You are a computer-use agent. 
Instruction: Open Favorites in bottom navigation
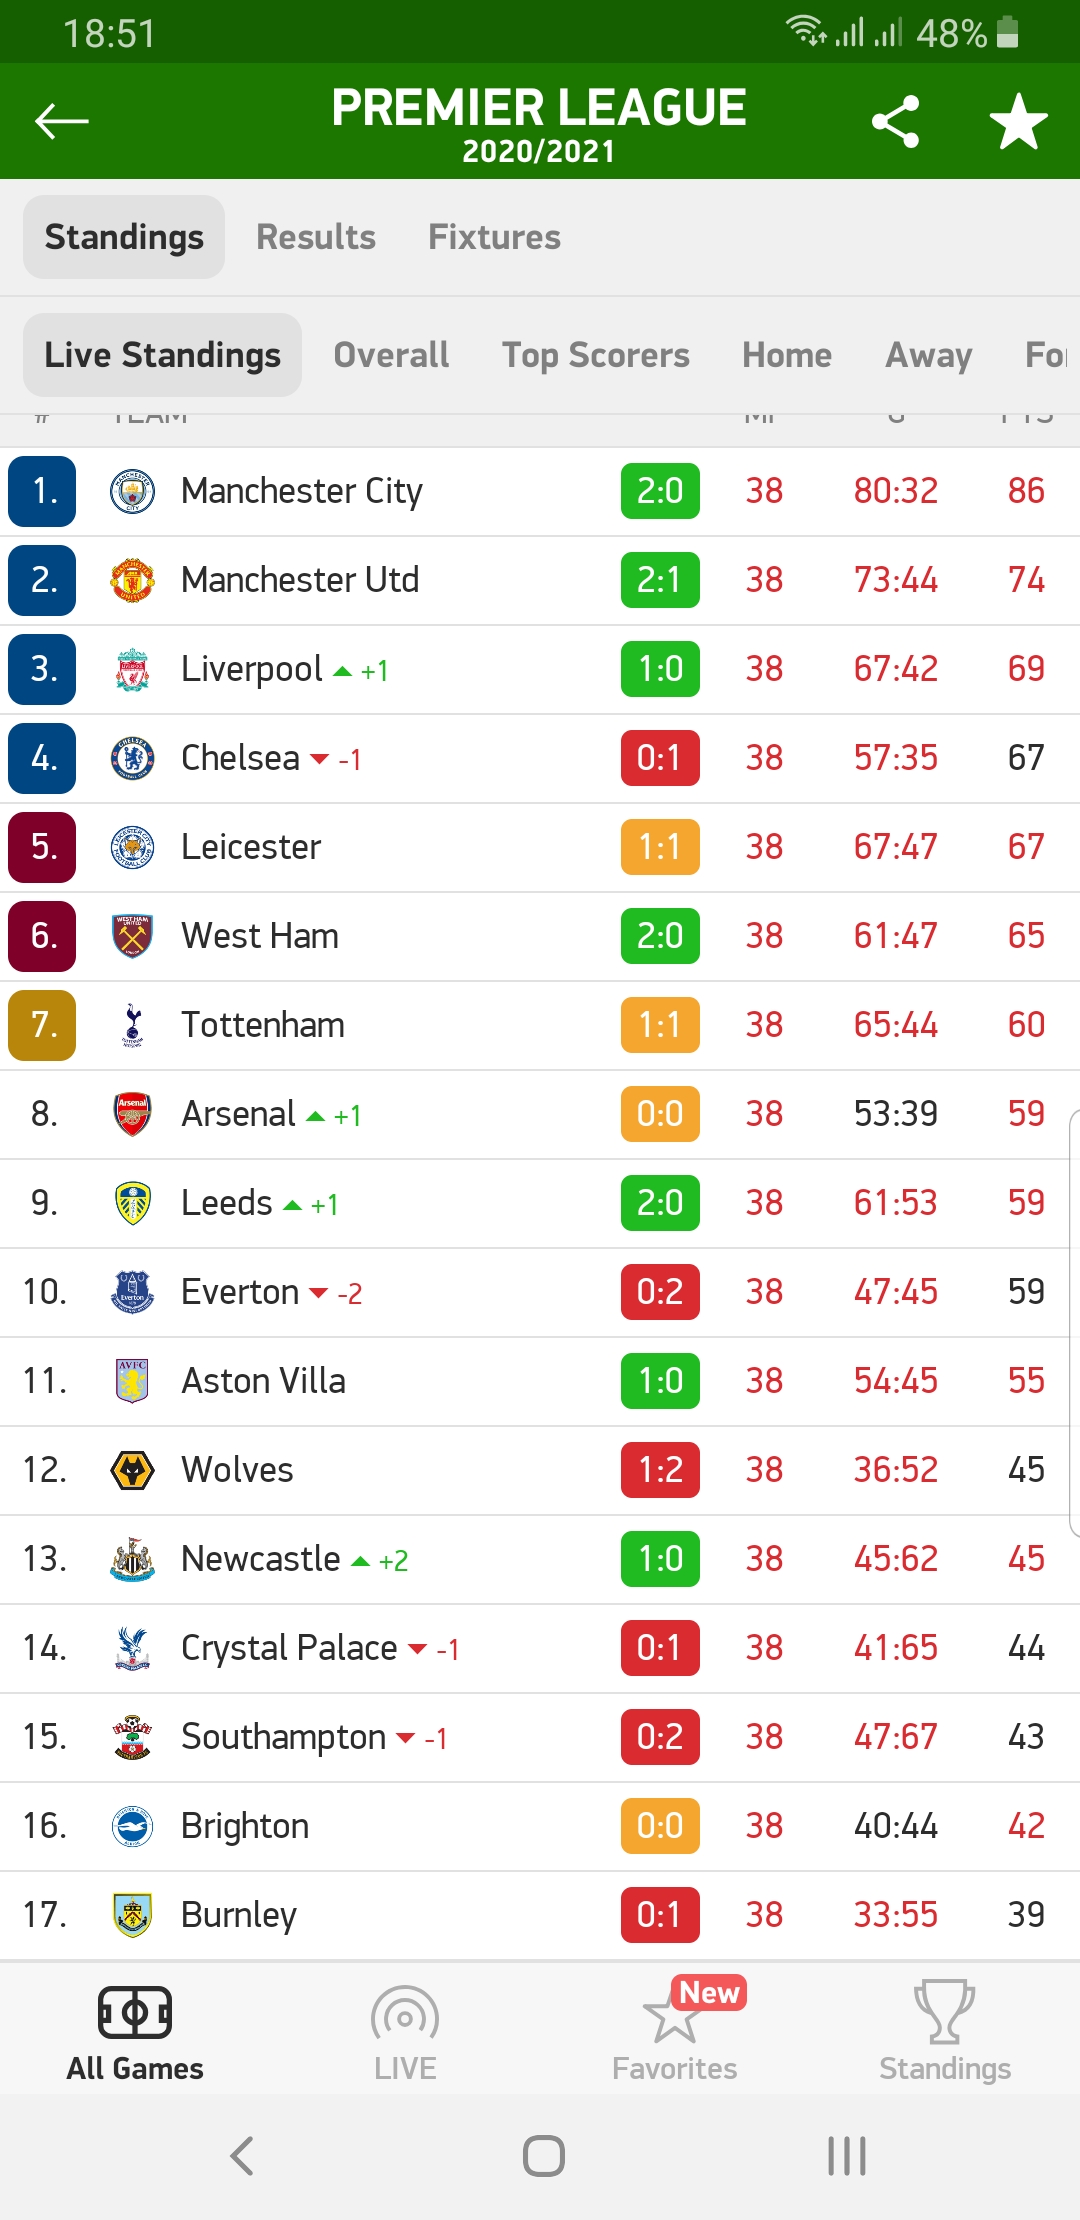(x=675, y=2032)
